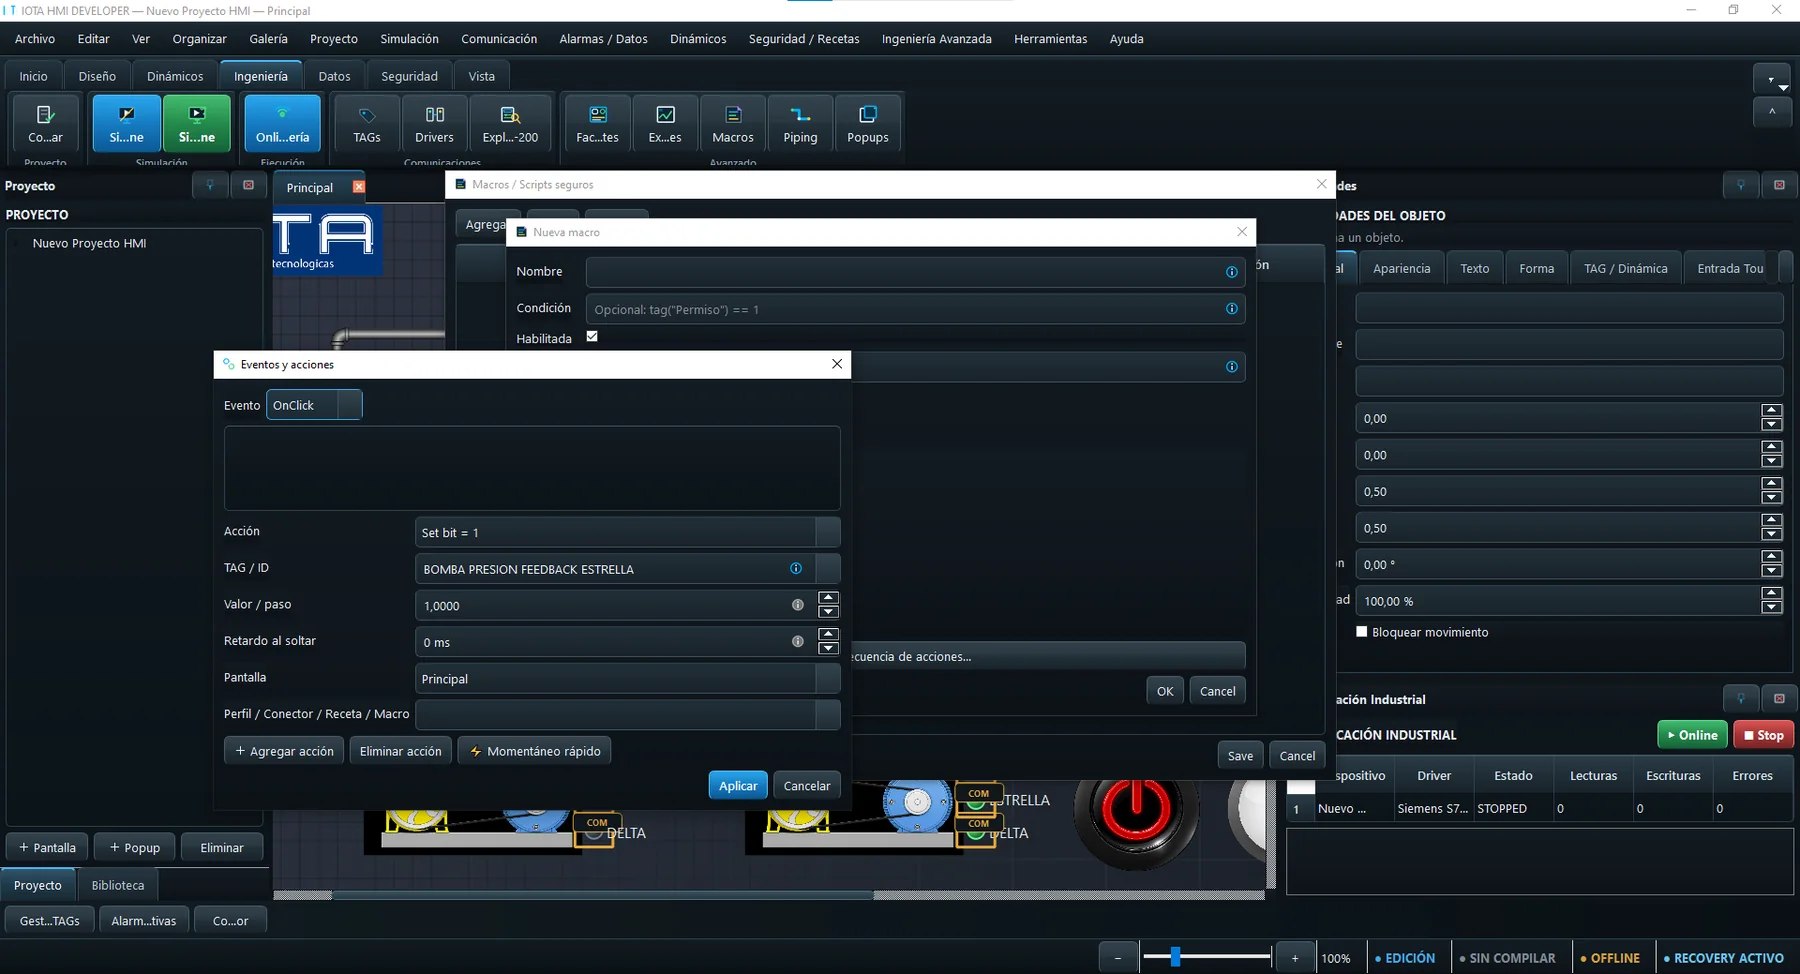
Task: Close the Comunicación Industrial panel
Action: 1779,698
